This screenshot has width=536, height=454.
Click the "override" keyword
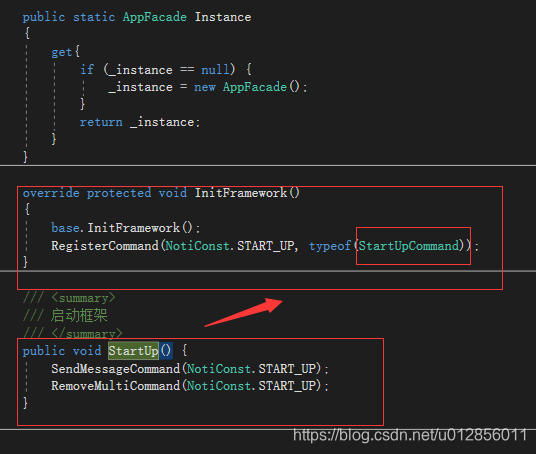click(51, 193)
